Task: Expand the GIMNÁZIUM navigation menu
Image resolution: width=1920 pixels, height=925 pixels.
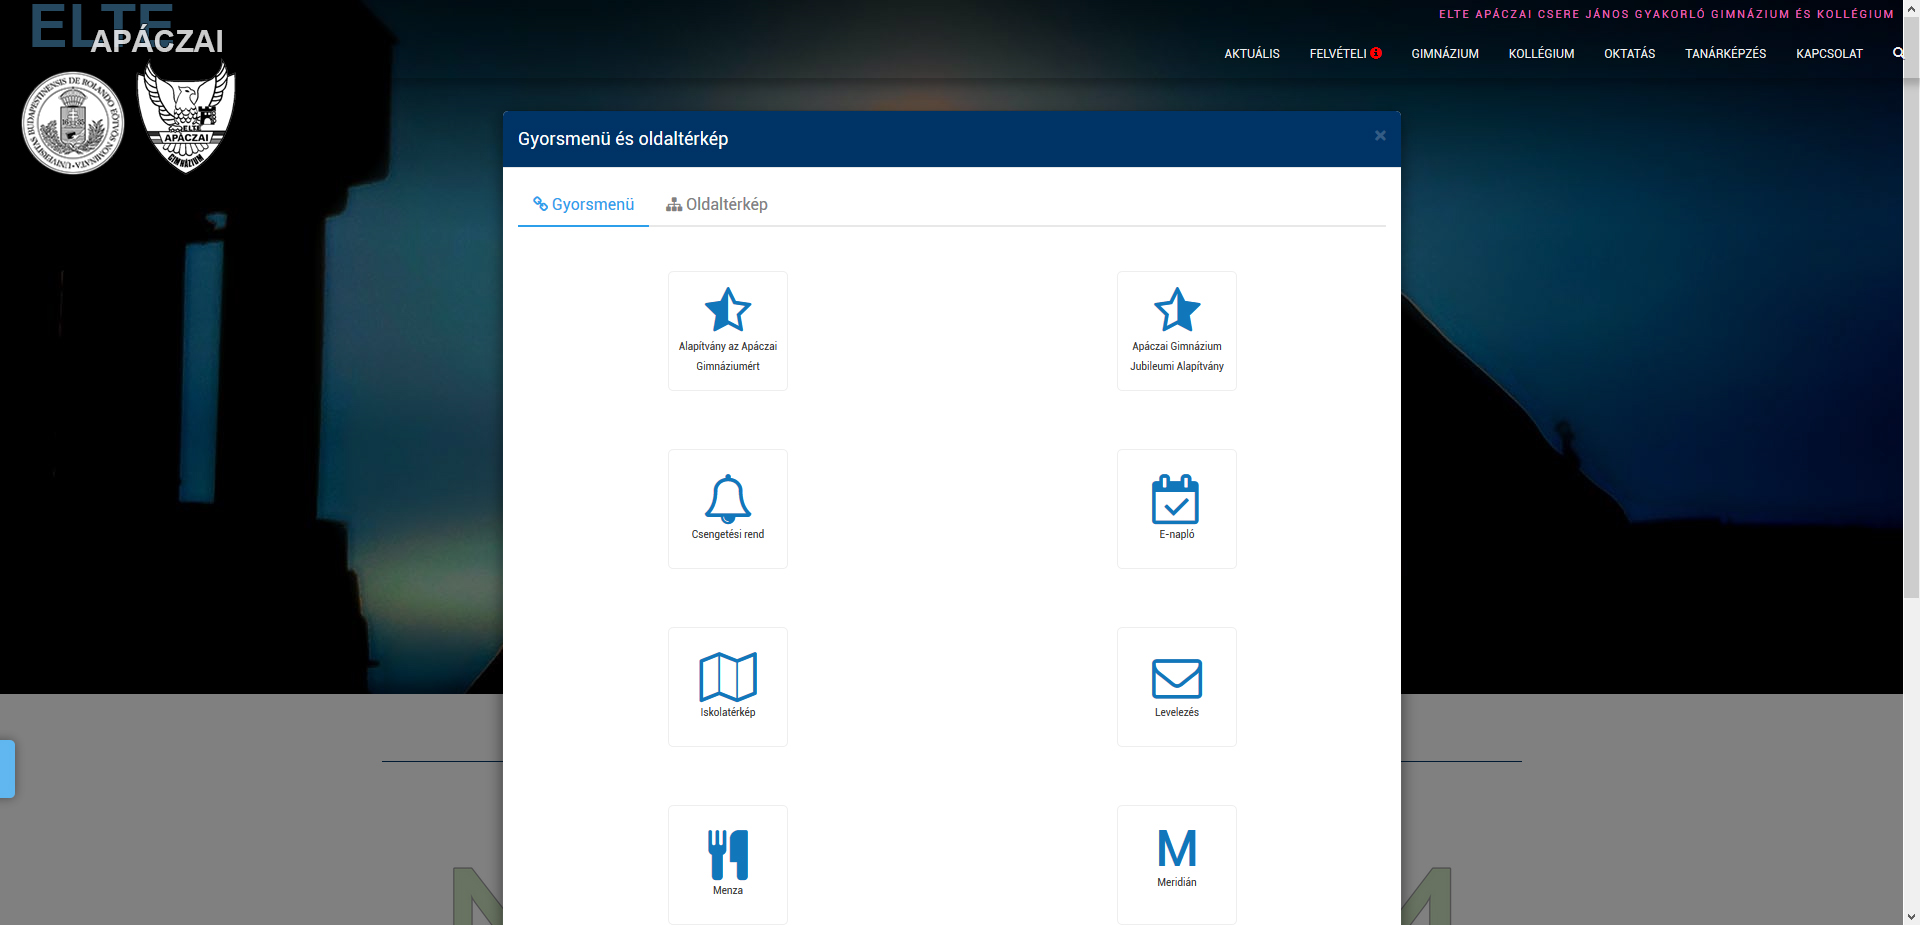Action: (x=1444, y=54)
